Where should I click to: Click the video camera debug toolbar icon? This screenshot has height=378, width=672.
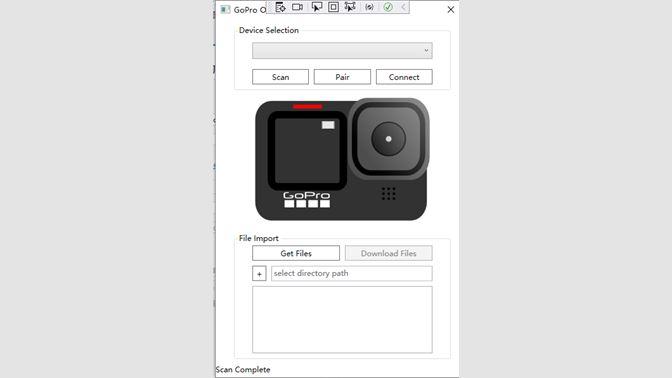tap(297, 7)
